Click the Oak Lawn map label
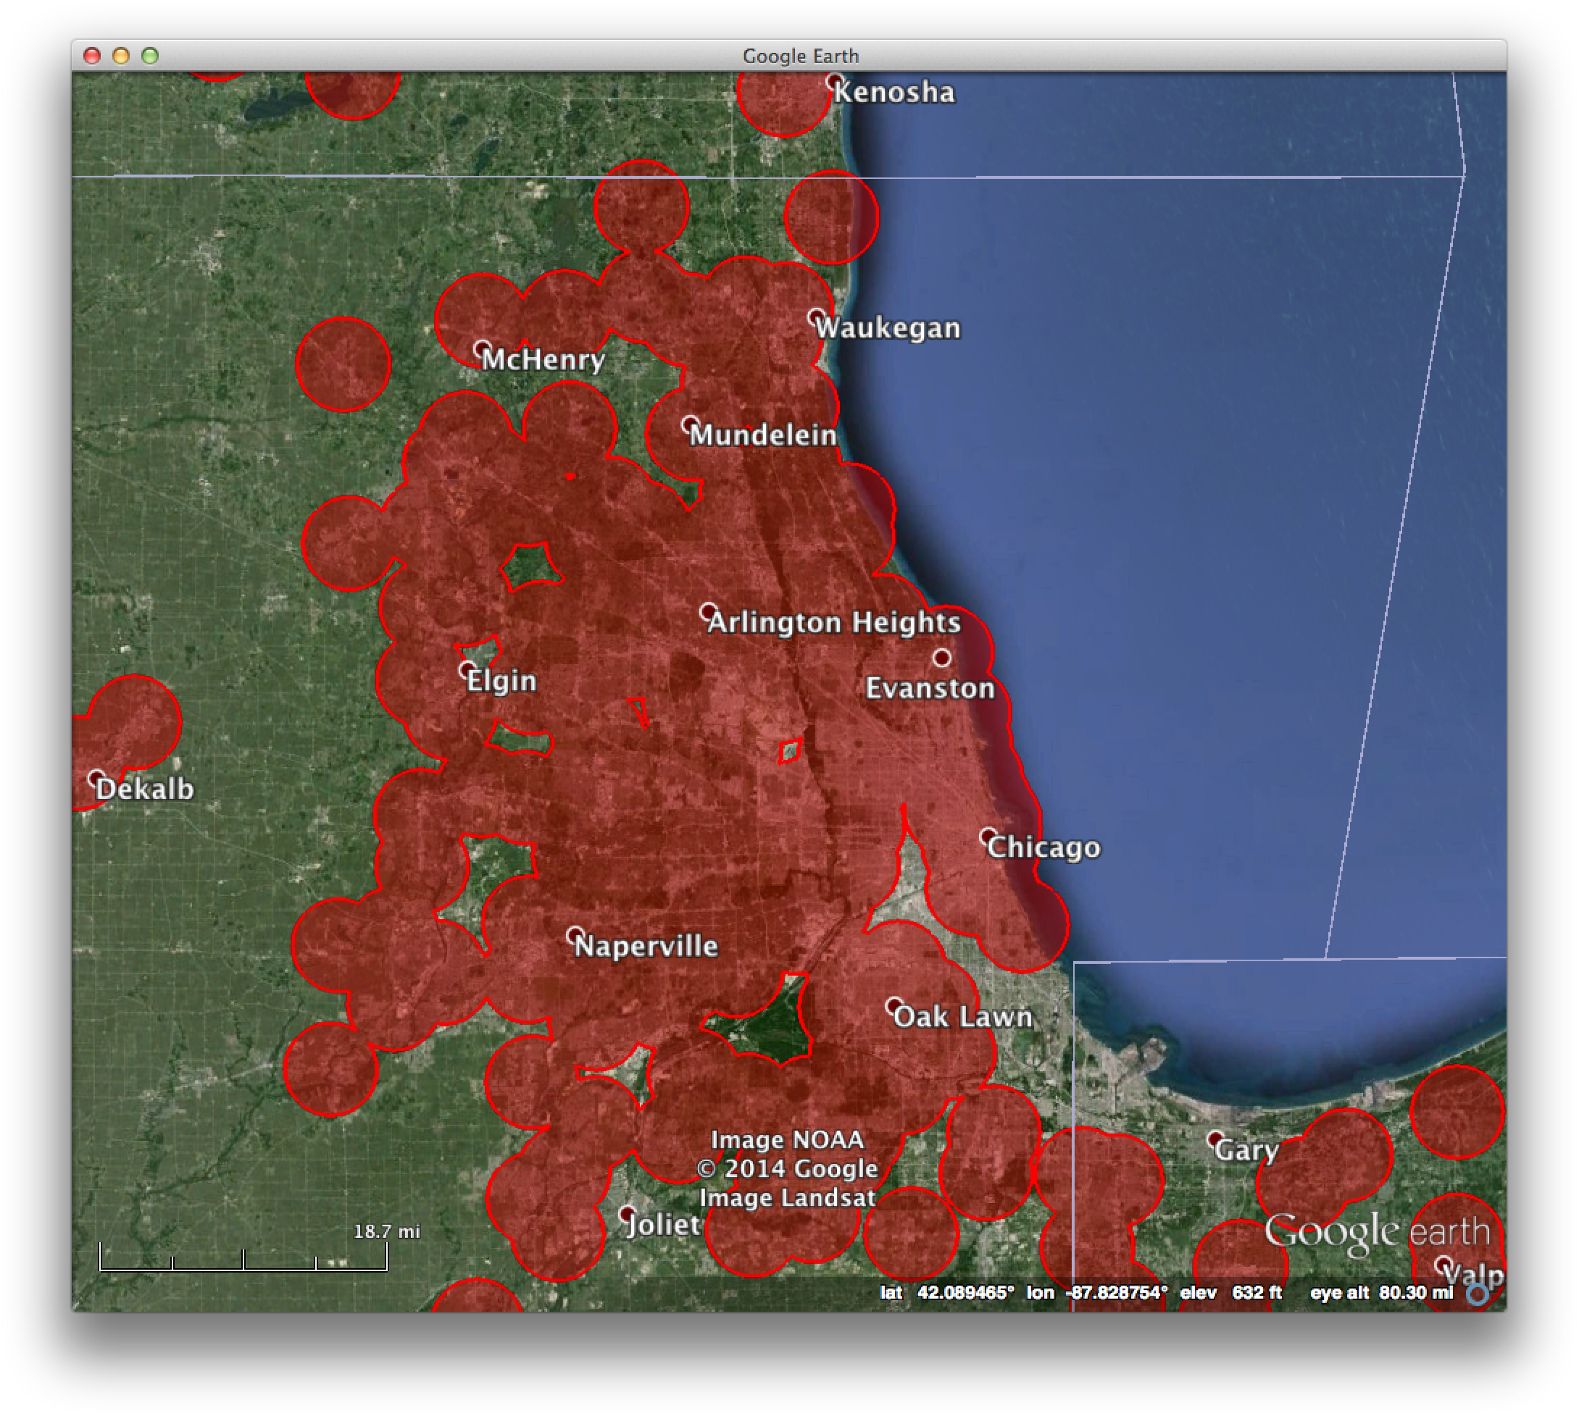The width and height of the screenshot is (1577, 1414). pos(963,1017)
